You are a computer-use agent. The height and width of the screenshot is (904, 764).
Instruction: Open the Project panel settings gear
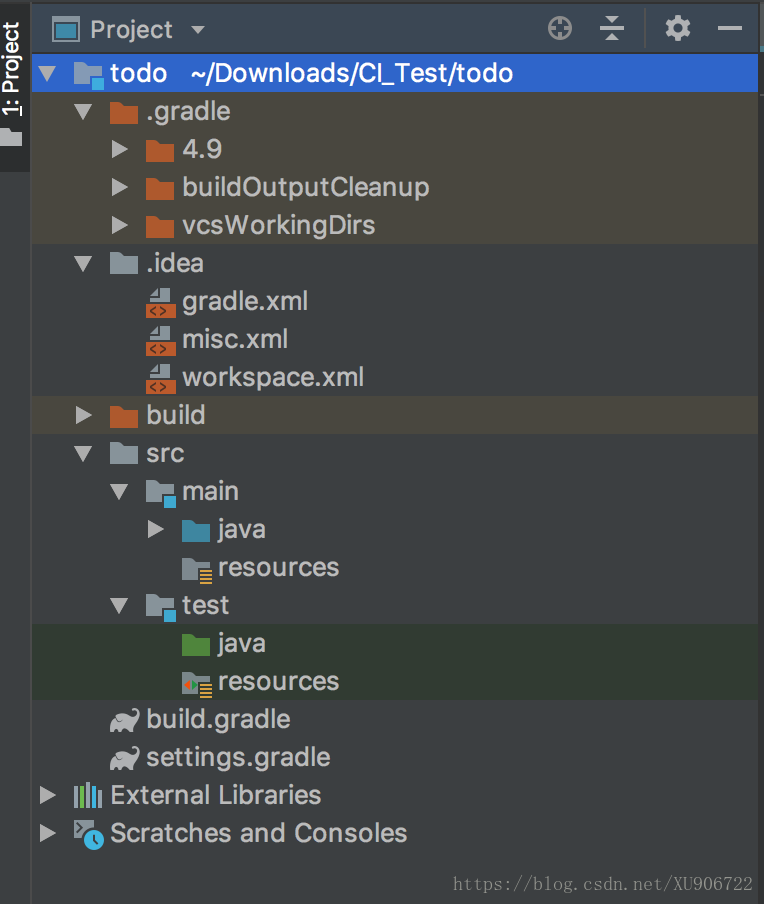[x=678, y=28]
